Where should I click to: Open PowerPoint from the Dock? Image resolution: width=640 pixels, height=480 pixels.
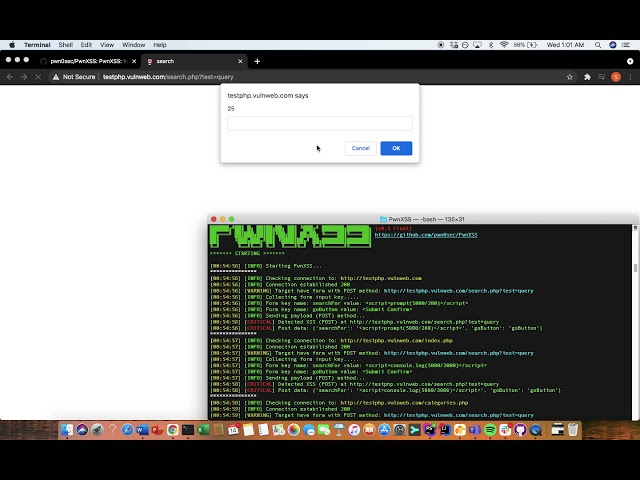coord(158,430)
